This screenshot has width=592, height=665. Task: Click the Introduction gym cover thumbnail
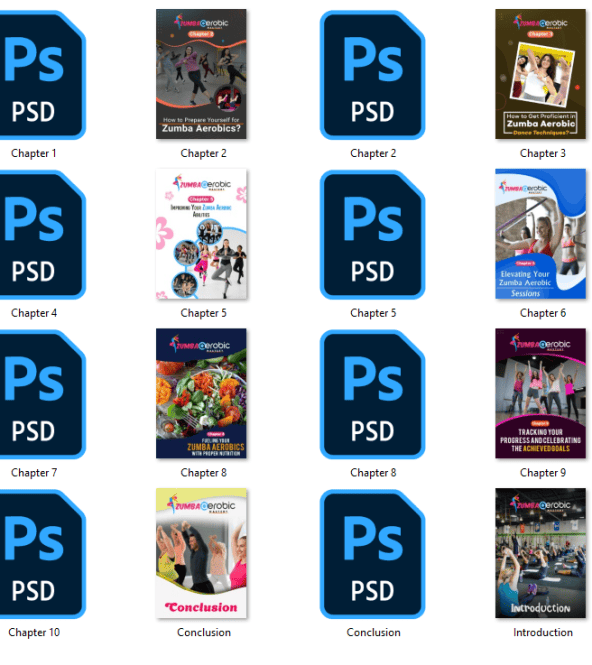pos(540,553)
